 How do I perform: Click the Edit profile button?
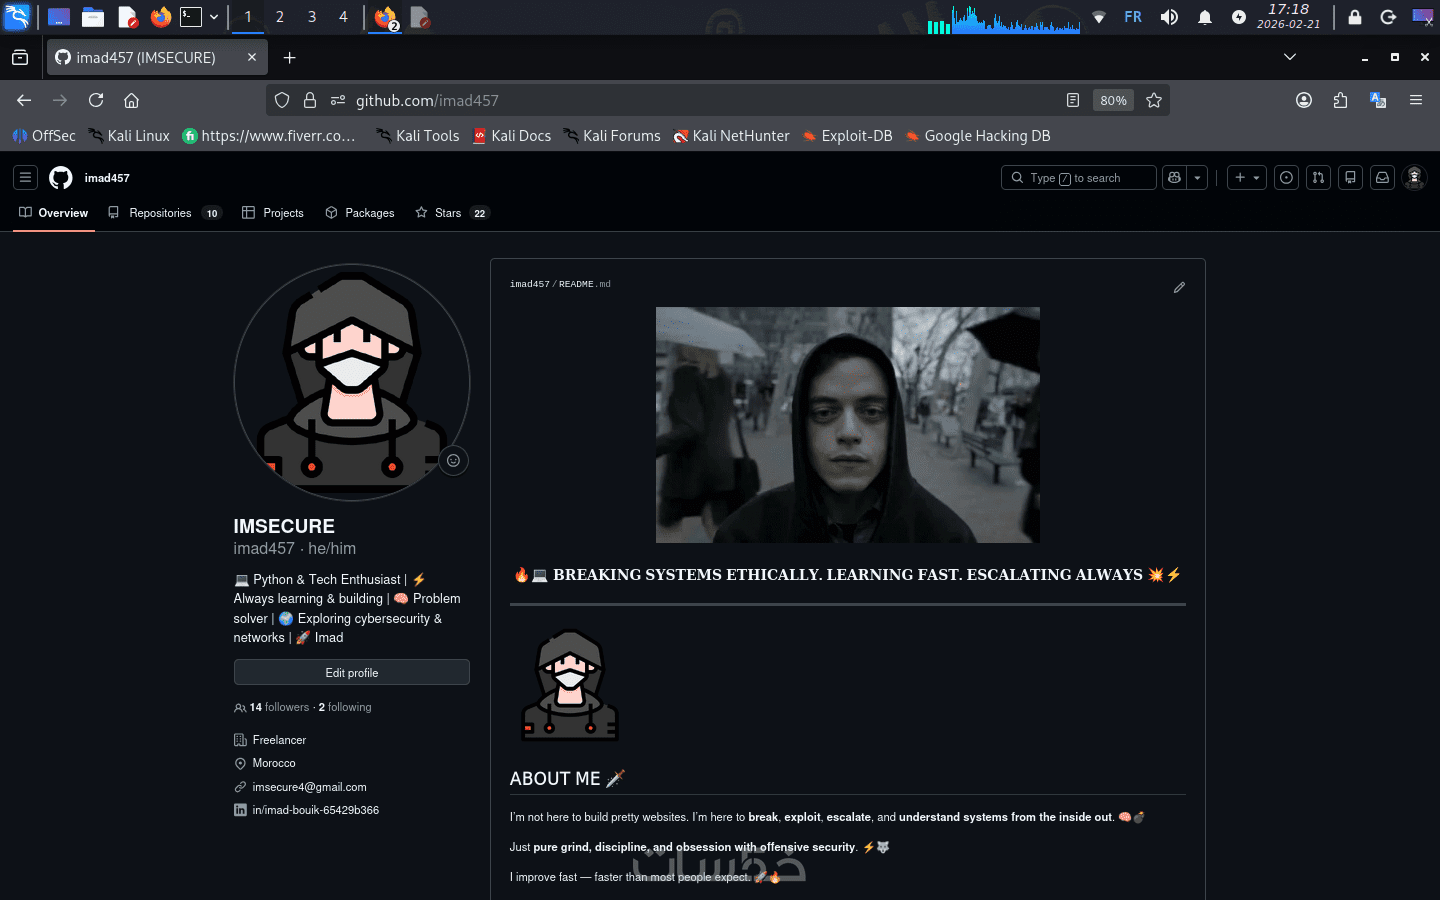351,672
